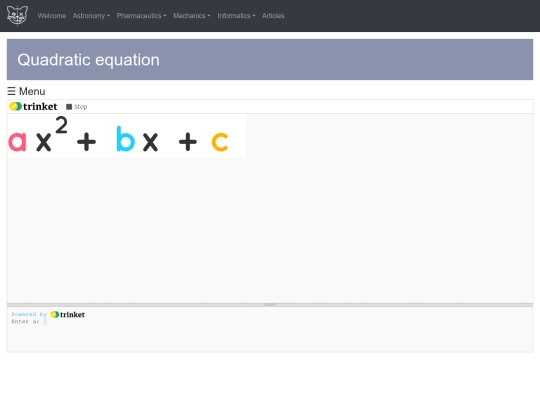Click the pink letter a in formula
Image resolution: width=540 pixels, height=405 pixels.
point(17,141)
